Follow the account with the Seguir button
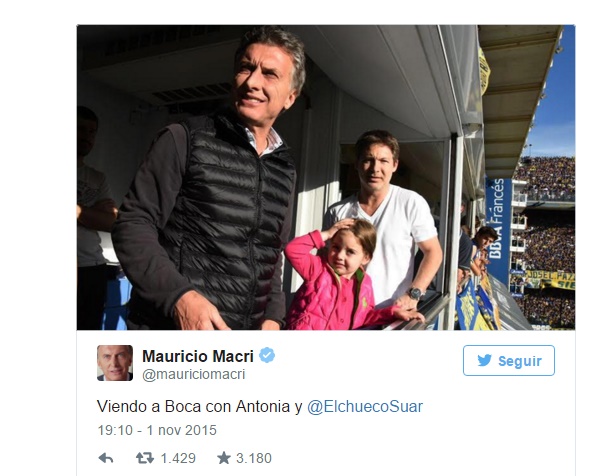 pyautogui.click(x=509, y=360)
